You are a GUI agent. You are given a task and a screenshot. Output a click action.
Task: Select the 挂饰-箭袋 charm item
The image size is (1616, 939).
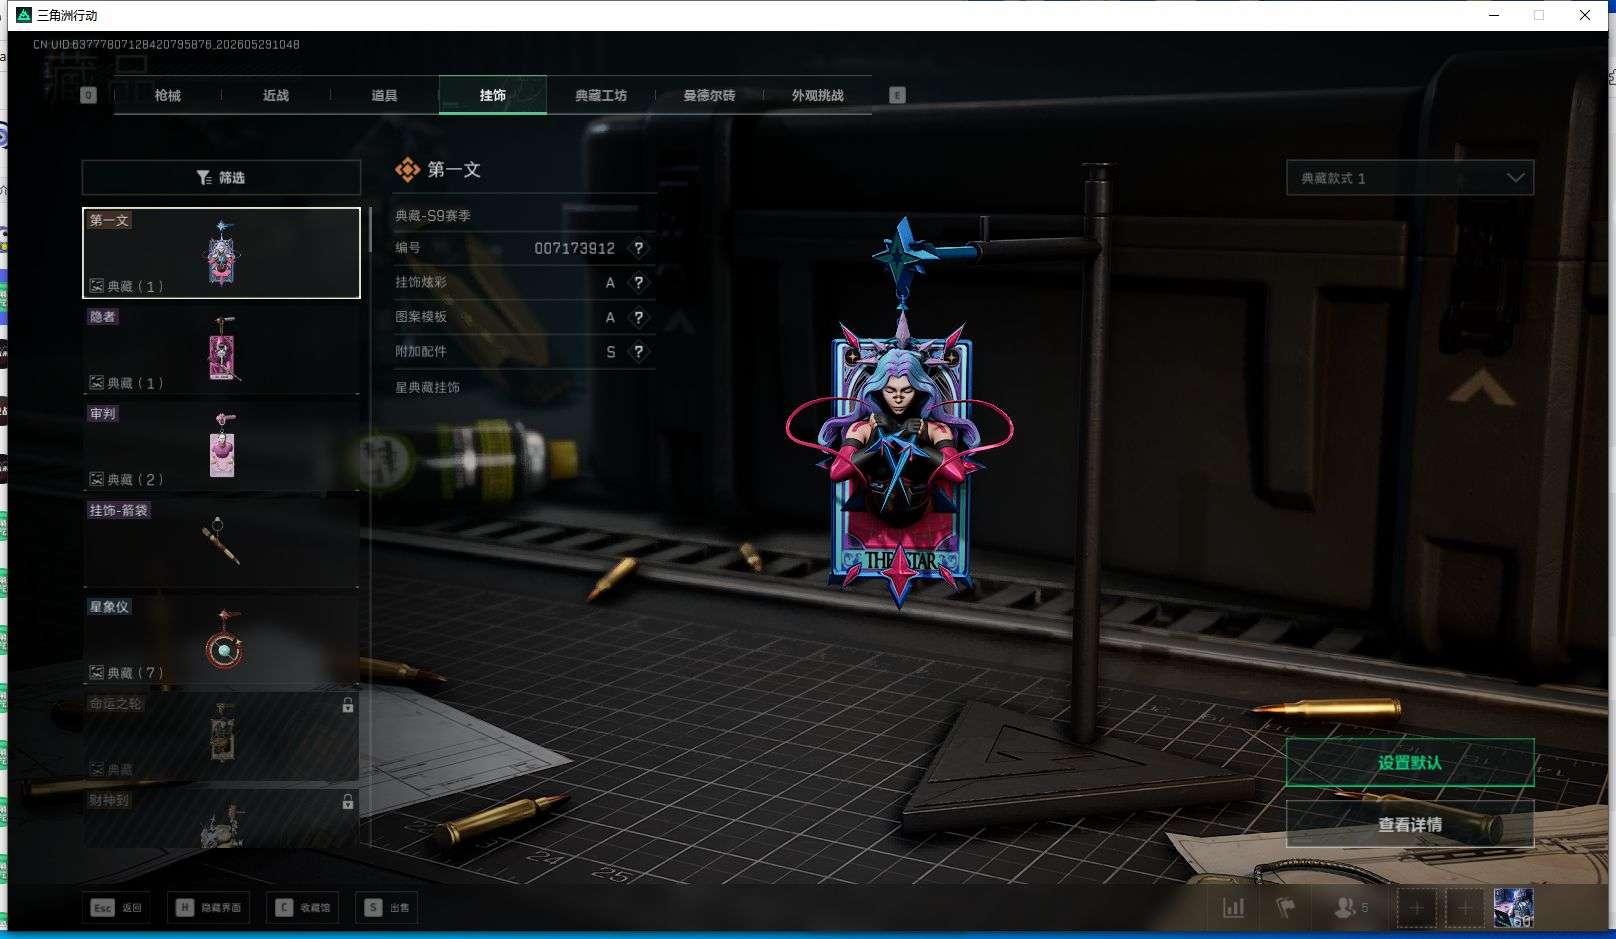tap(221, 543)
